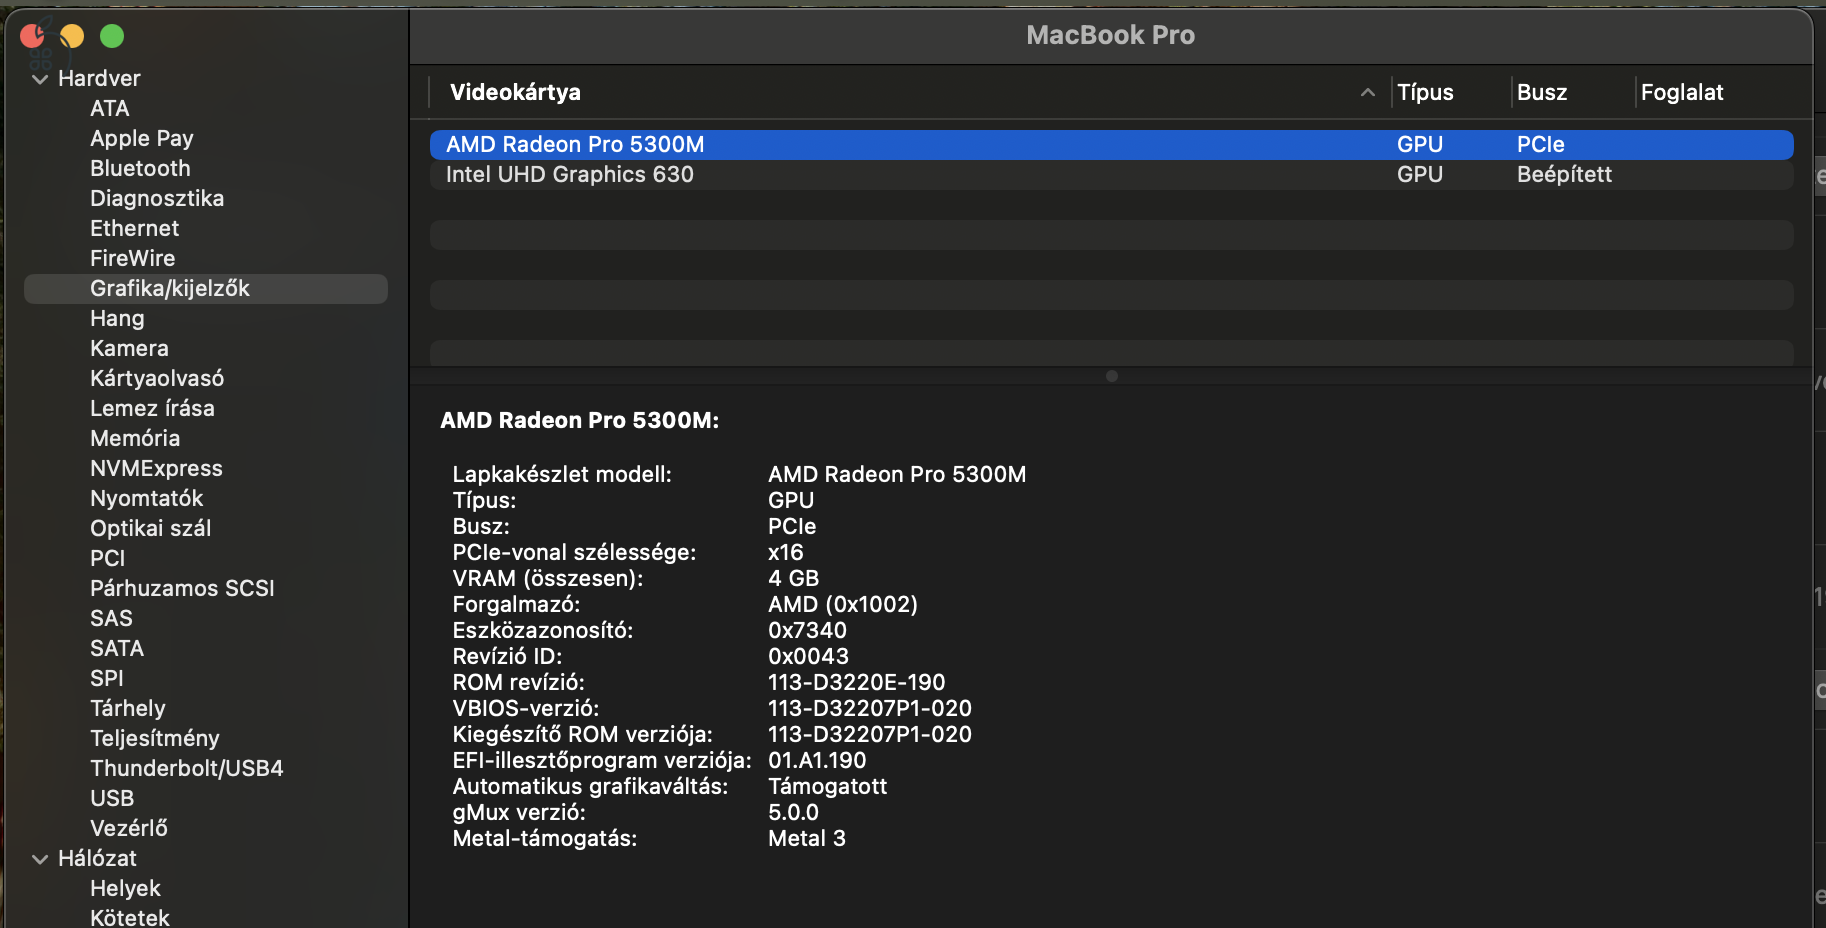Image resolution: width=1826 pixels, height=928 pixels.
Task: Click PCIe cell in AMD row
Action: click(1541, 145)
